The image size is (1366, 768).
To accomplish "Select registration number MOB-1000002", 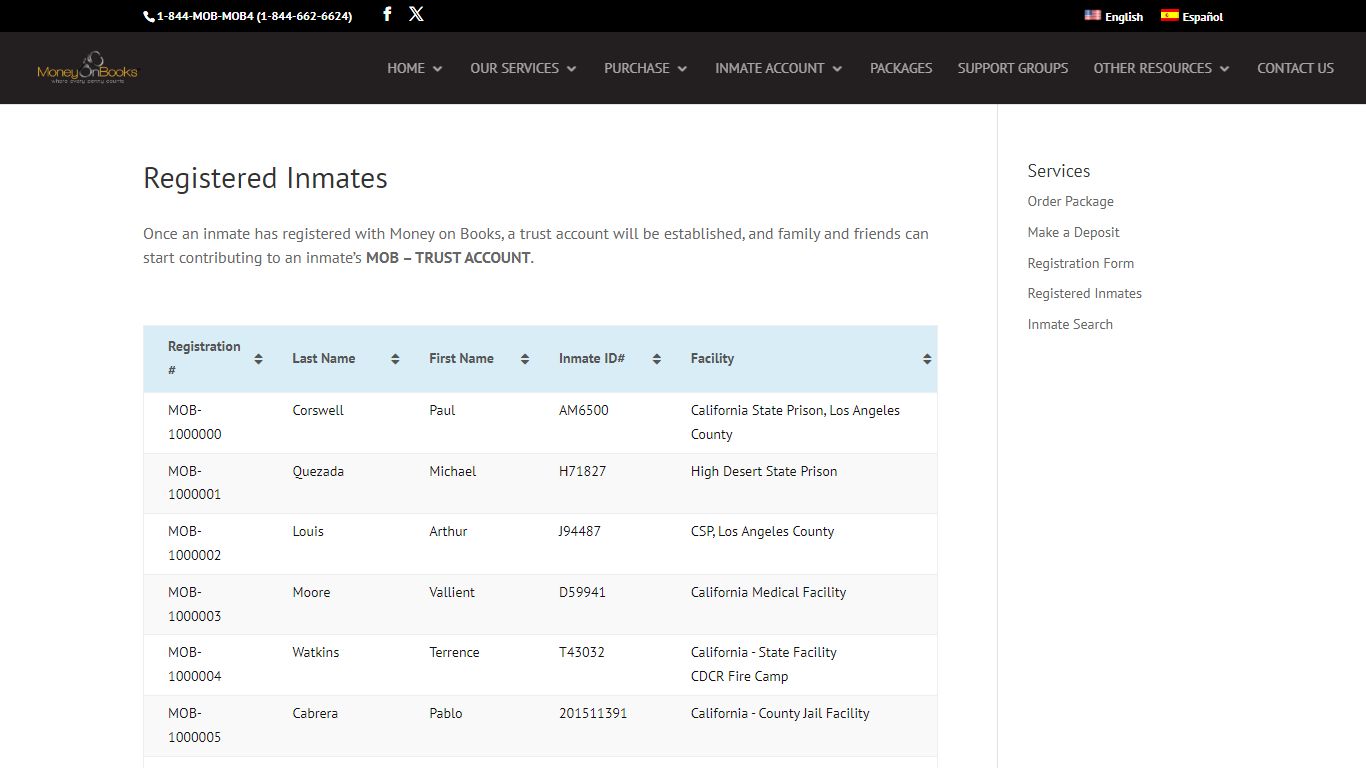I will coord(195,543).
